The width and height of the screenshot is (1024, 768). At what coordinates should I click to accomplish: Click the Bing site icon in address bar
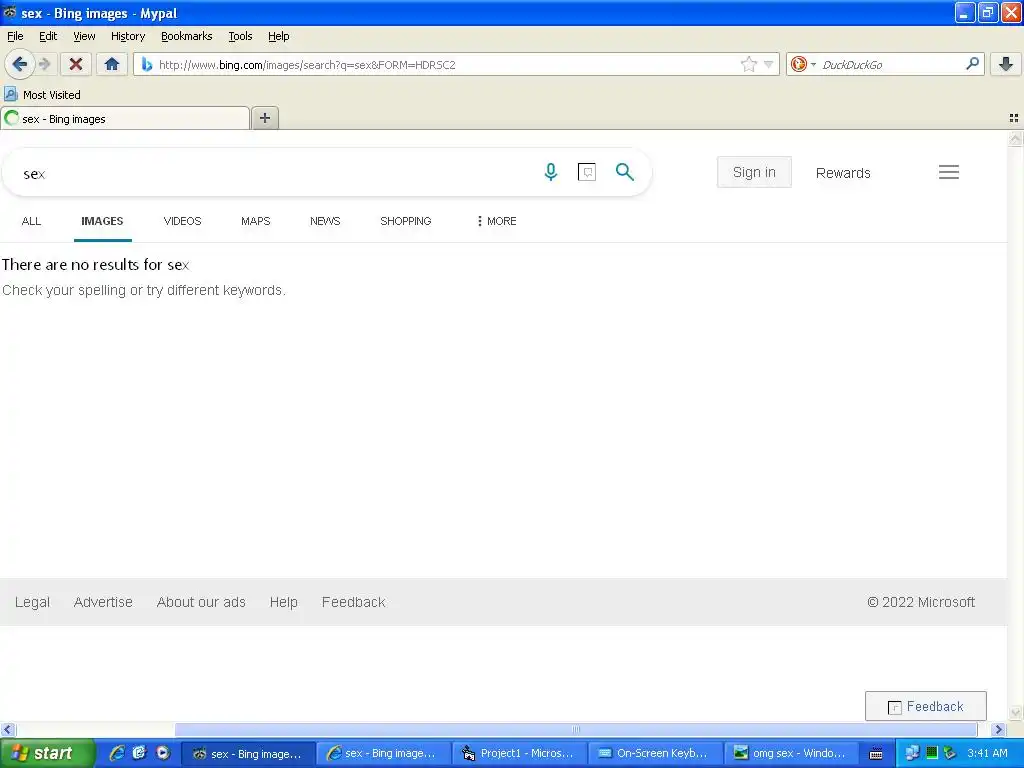pyautogui.click(x=147, y=64)
